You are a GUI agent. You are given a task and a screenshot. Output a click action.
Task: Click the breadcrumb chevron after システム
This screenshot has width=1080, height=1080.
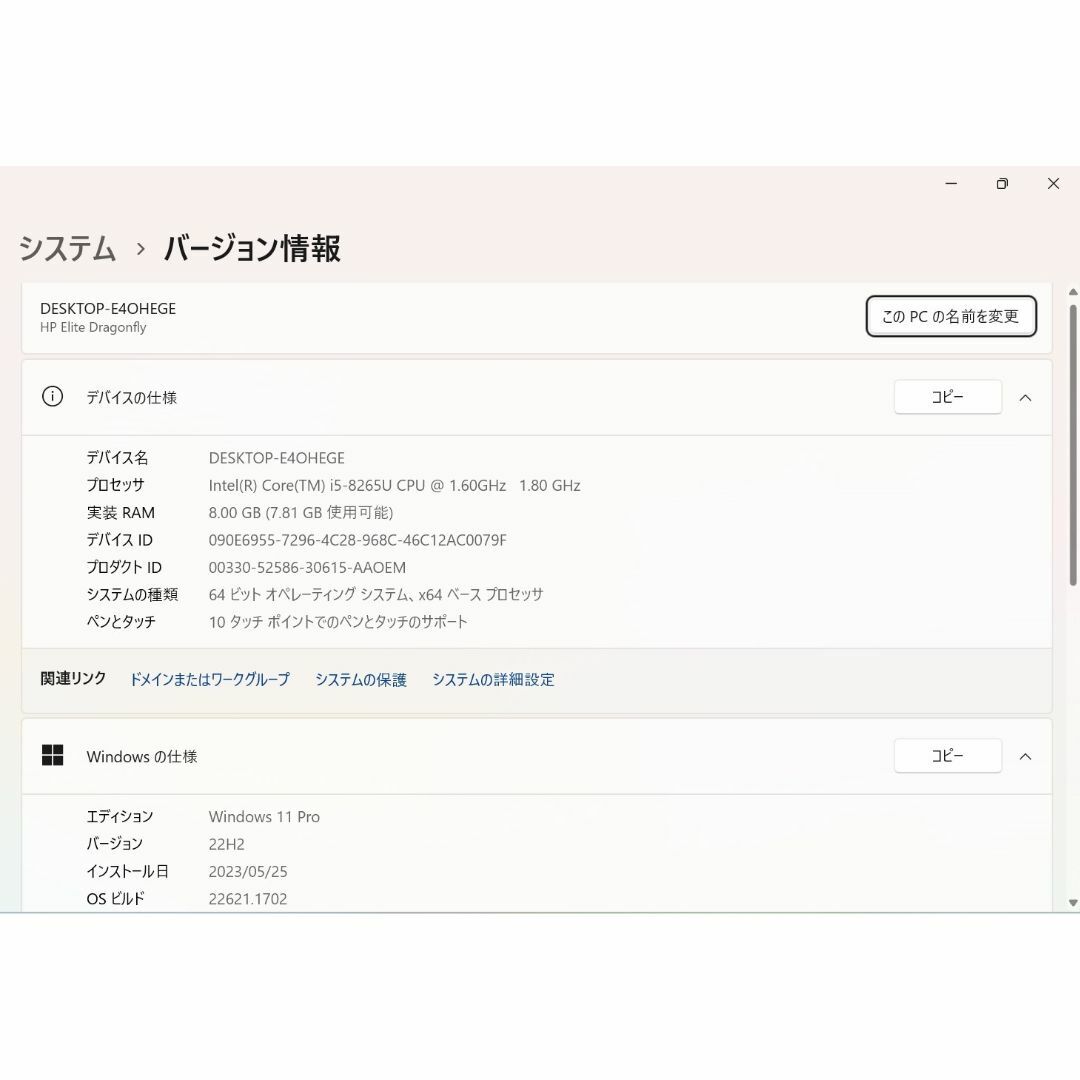(x=141, y=249)
